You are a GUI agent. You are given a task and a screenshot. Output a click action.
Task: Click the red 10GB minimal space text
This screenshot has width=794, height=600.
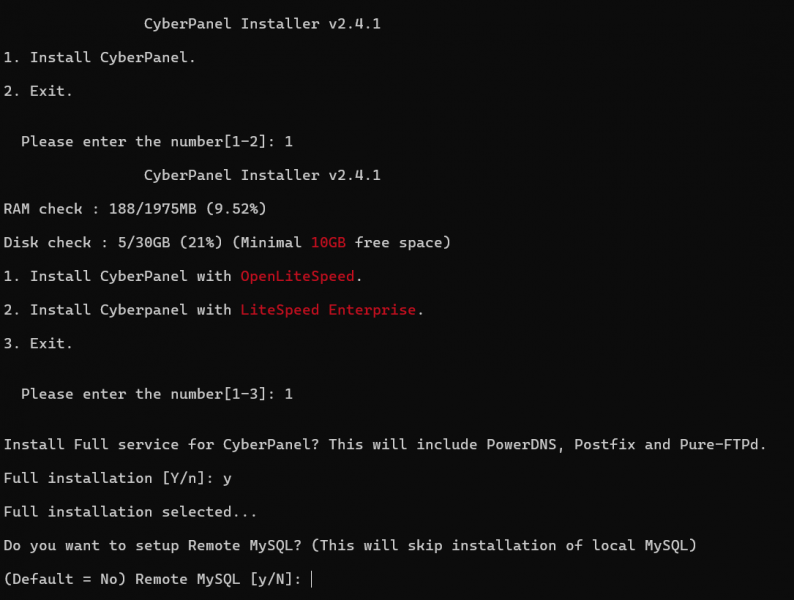point(328,243)
